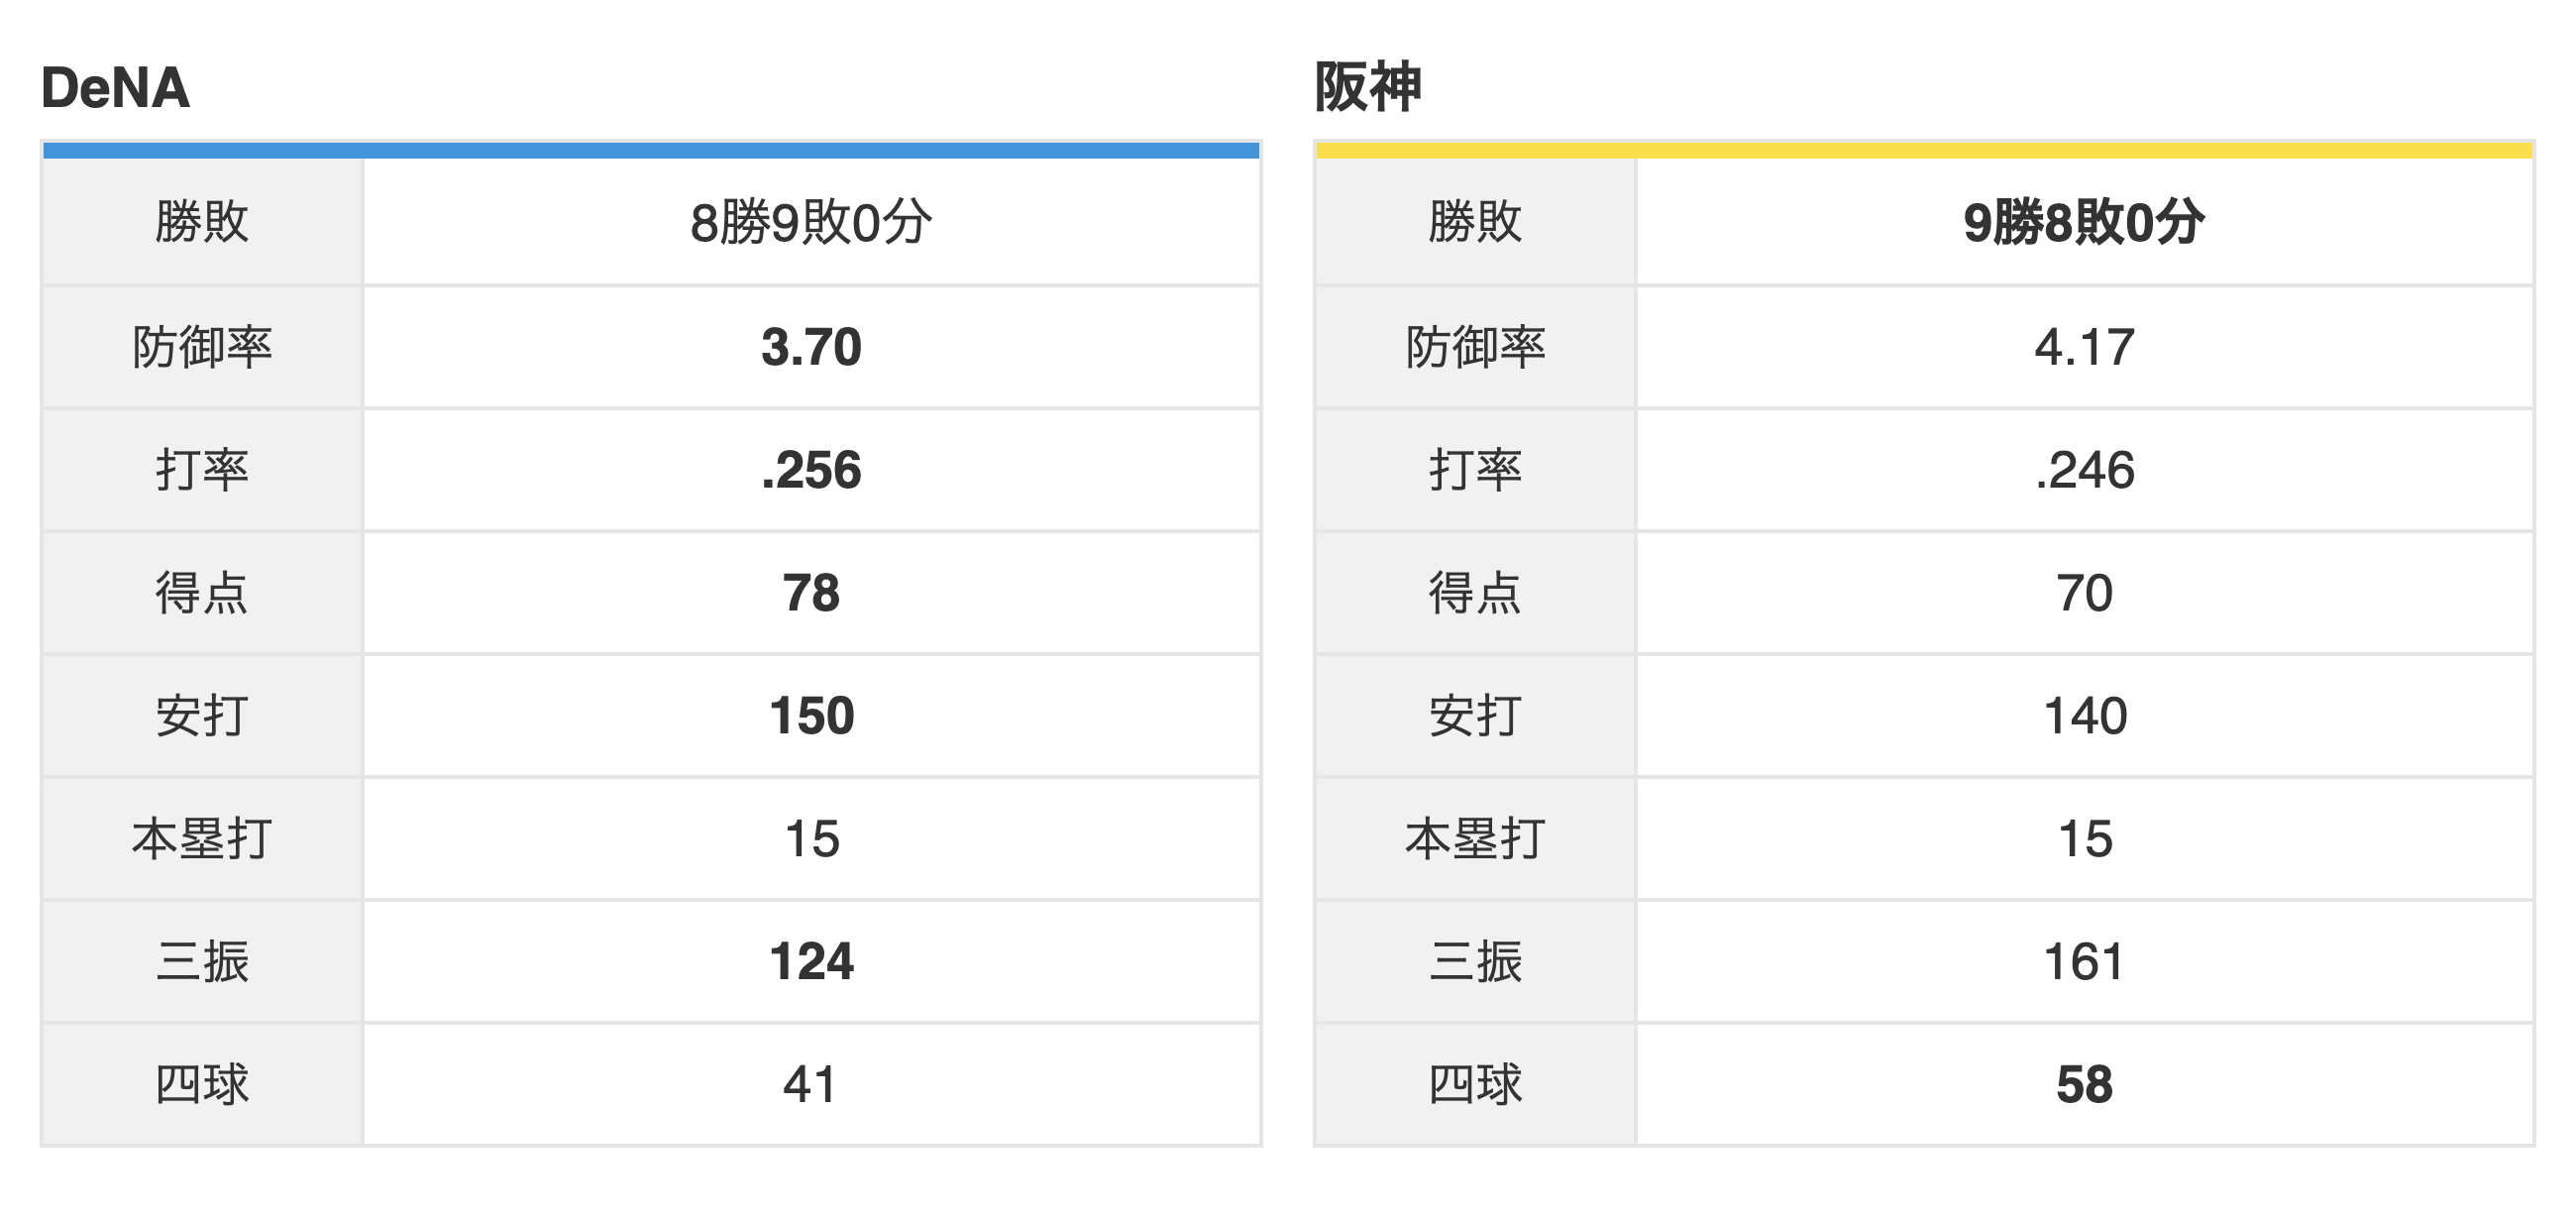
Task: Select 阪神's batting average .246
Action: 2084,470
